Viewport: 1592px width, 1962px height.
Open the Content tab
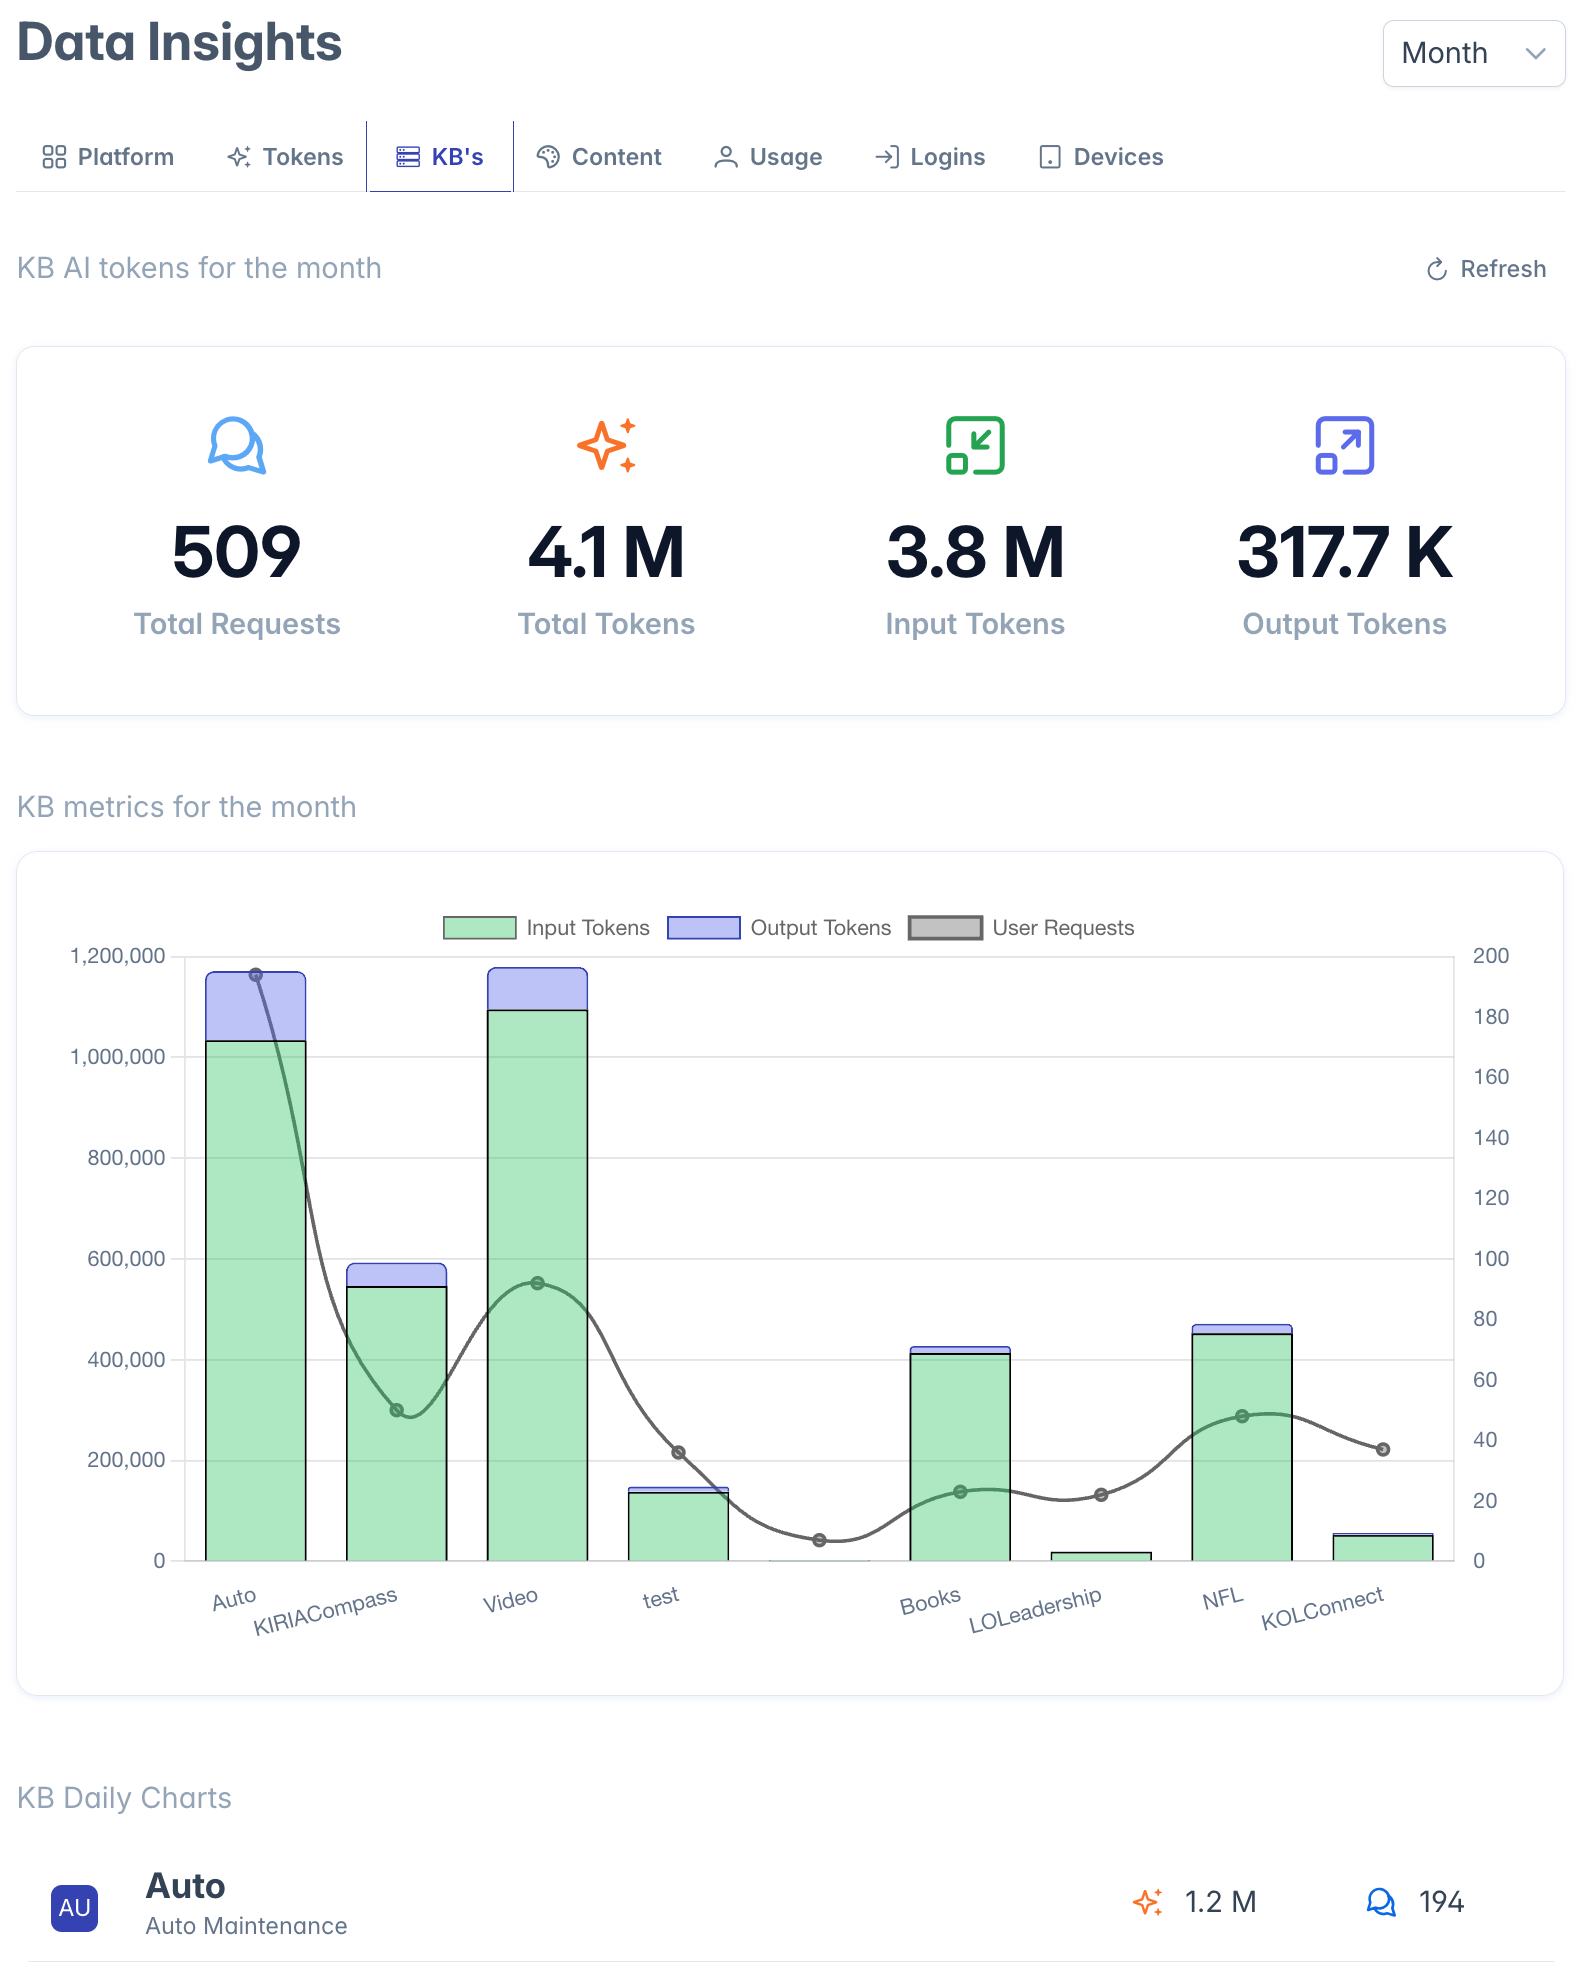tap(599, 157)
